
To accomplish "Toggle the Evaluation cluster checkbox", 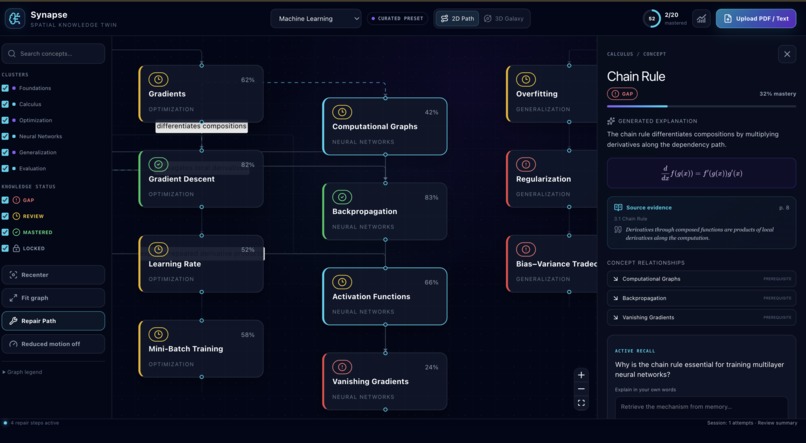I will click(x=5, y=169).
